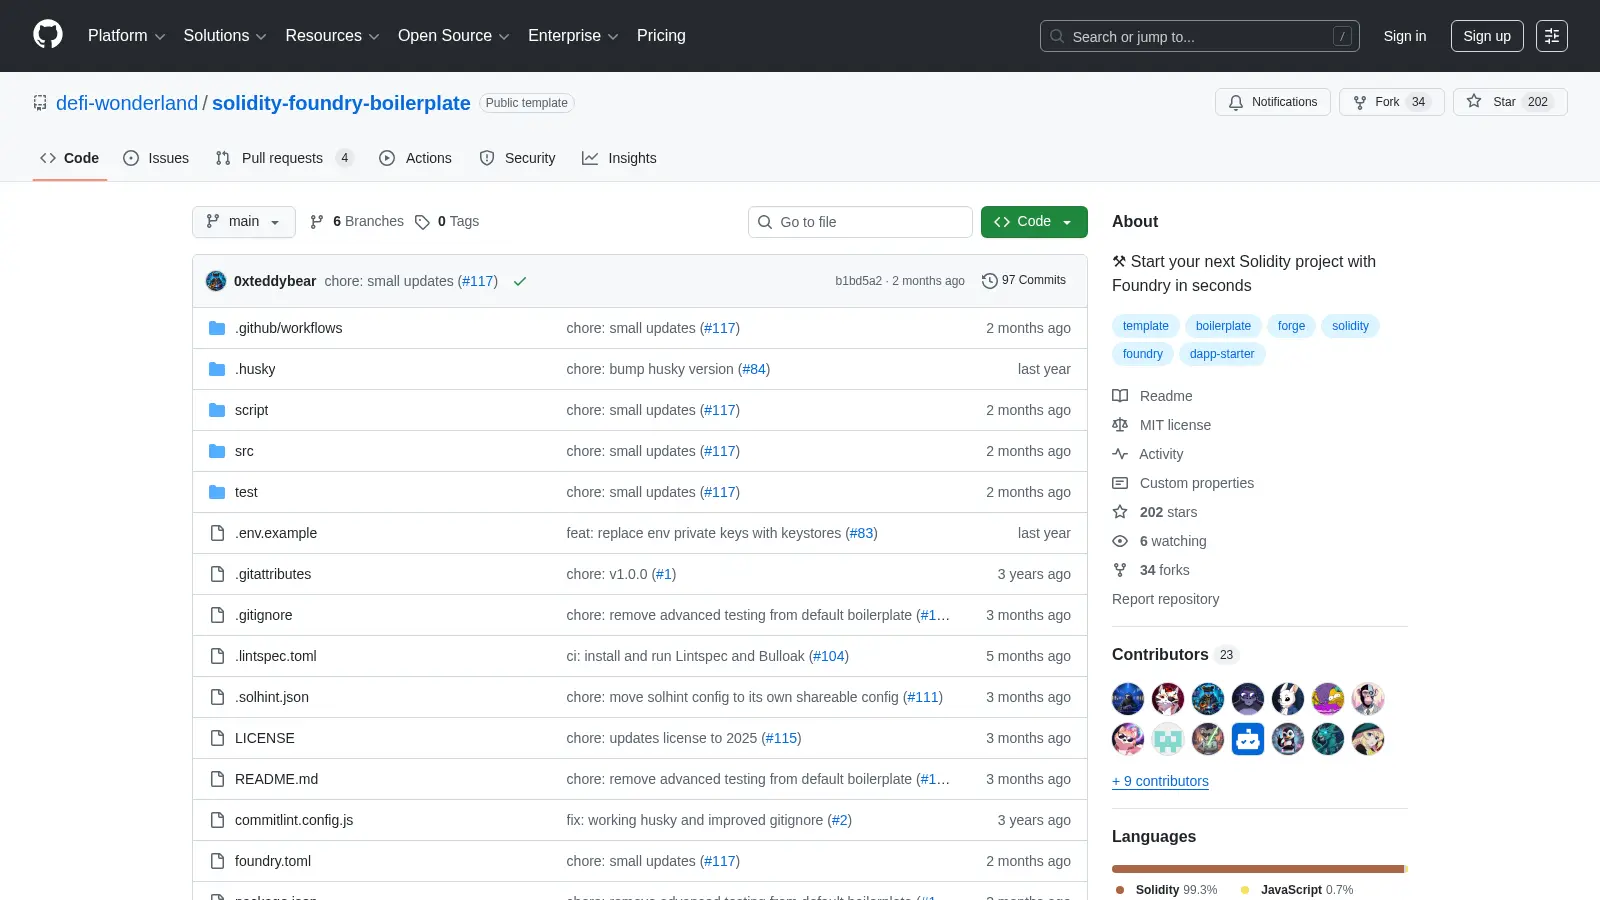Focus the Go to file search box
Viewport: 1600px width, 900px height.
pyautogui.click(x=860, y=222)
